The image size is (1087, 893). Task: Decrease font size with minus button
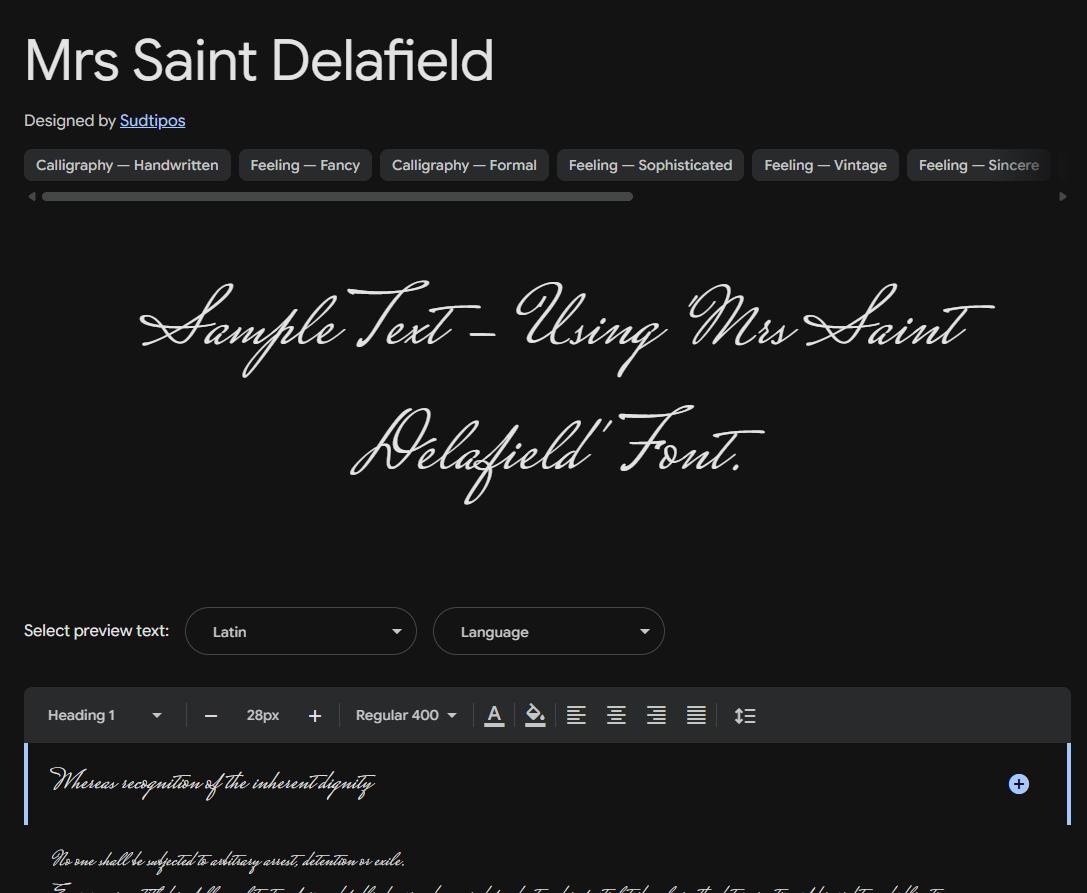pyautogui.click(x=211, y=716)
